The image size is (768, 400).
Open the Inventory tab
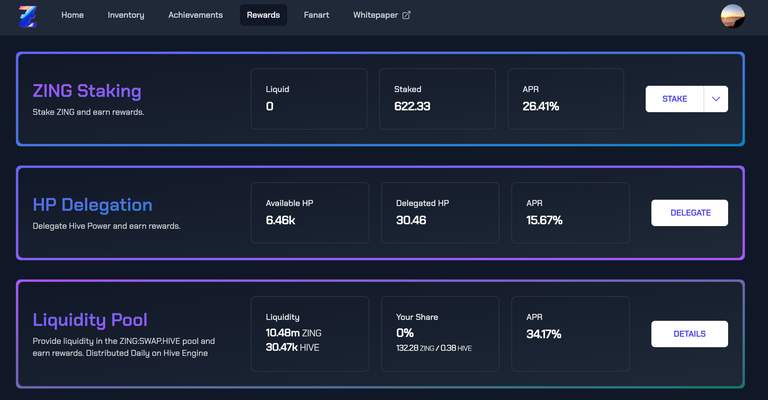(x=126, y=15)
